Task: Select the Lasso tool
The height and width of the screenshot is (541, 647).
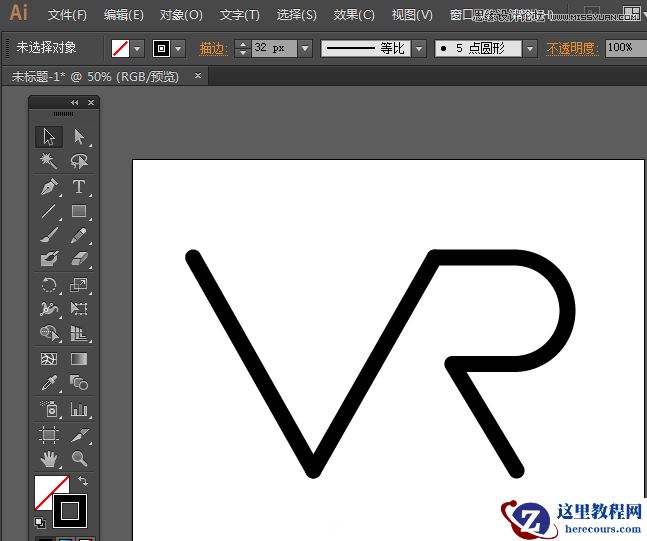Action: [79, 161]
